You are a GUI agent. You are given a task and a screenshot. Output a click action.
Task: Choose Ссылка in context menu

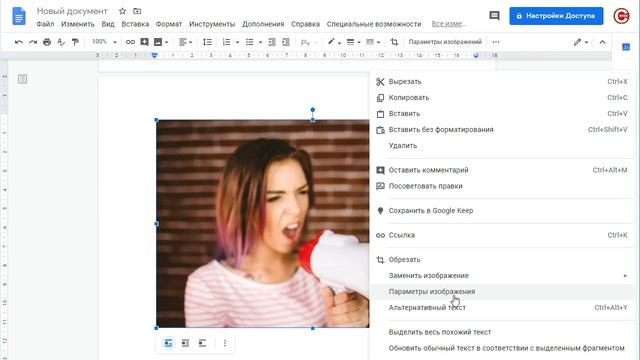502,235
